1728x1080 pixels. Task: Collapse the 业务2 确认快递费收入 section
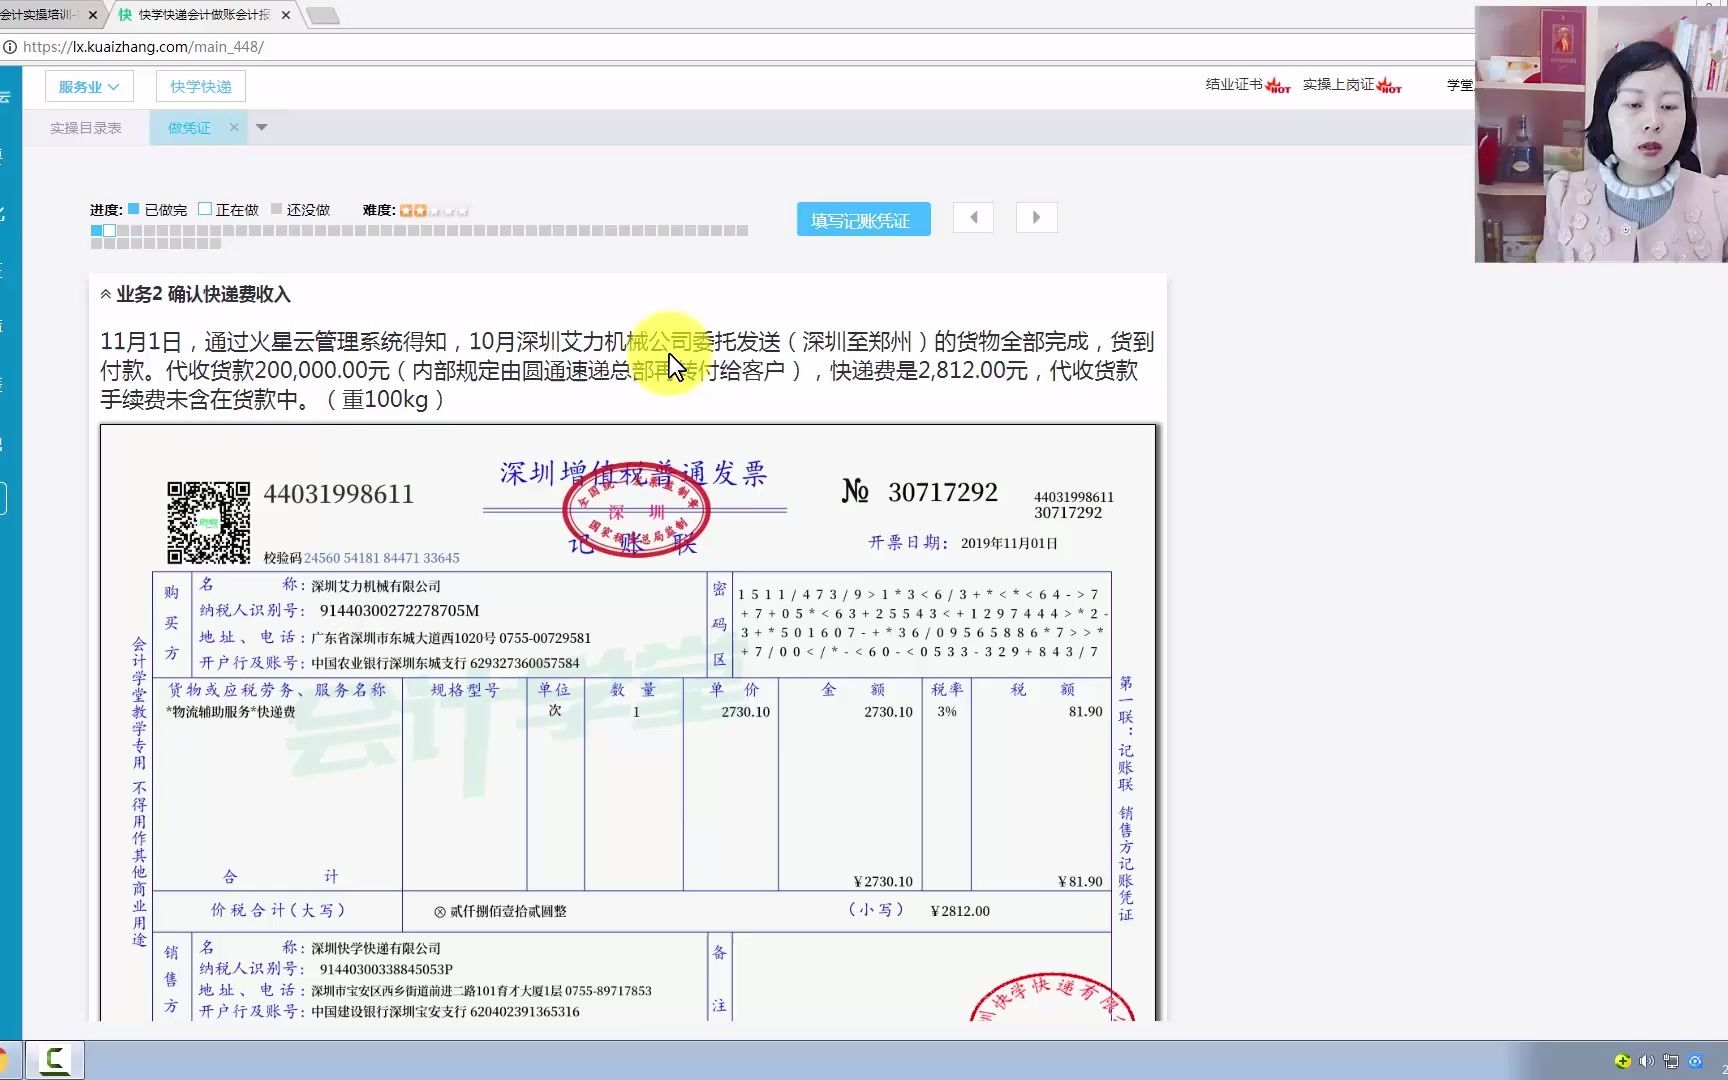pos(105,294)
